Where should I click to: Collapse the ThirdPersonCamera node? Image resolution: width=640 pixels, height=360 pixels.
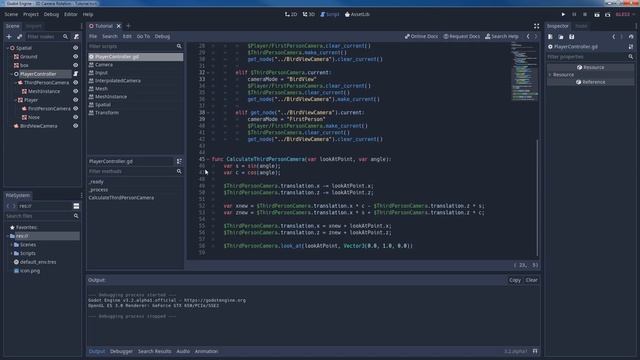point(16,82)
